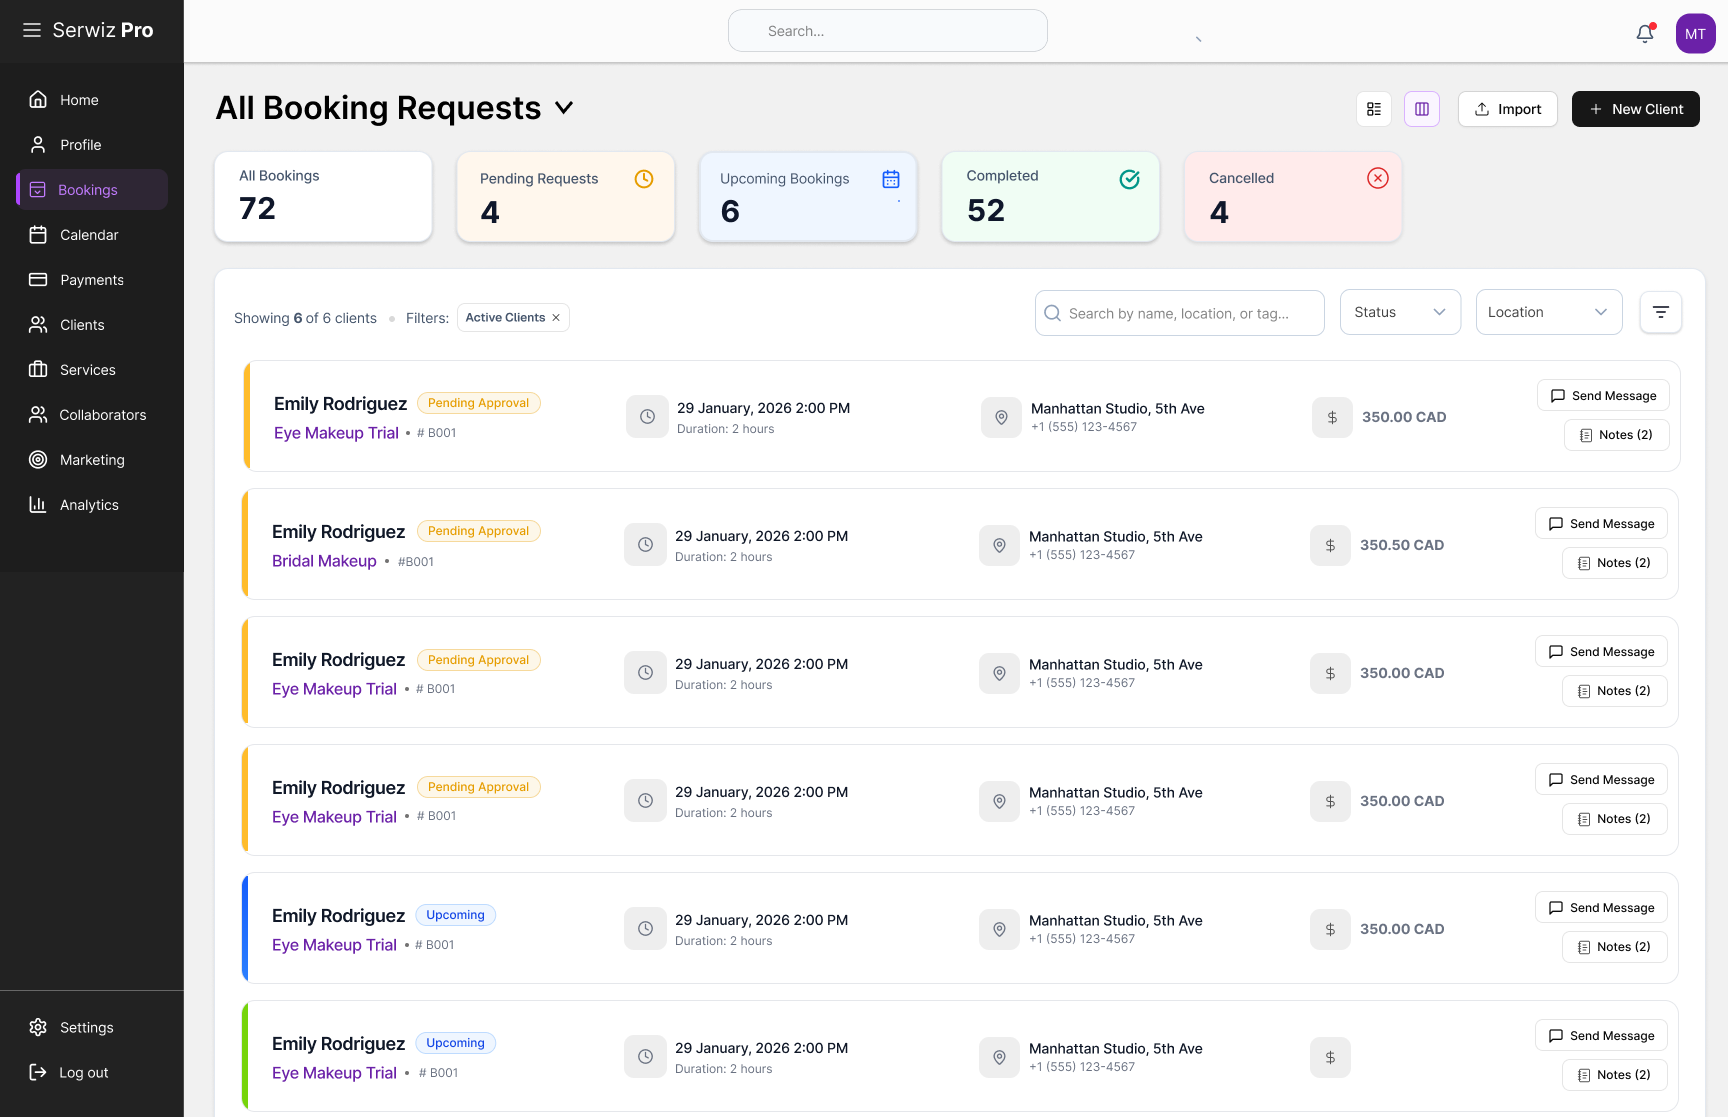Open the Bridal Makeup service link
This screenshot has height=1117, width=1728.
(324, 561)
